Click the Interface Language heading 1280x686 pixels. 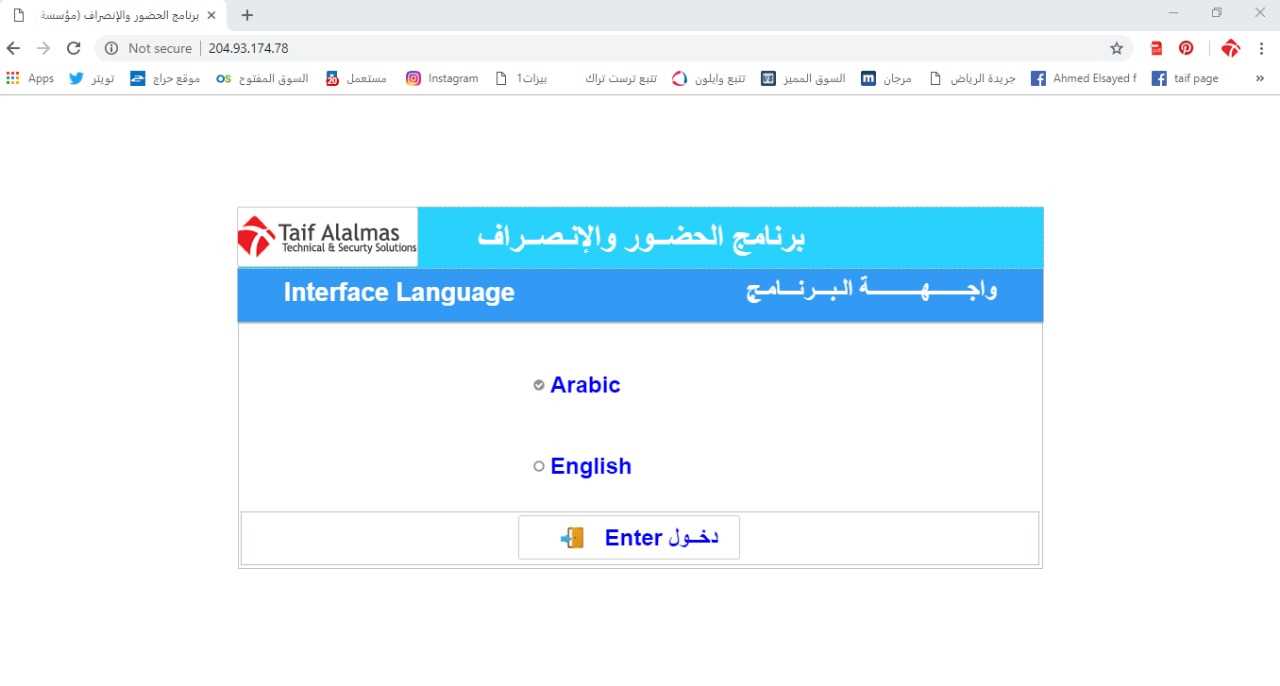tap(399, 292)
